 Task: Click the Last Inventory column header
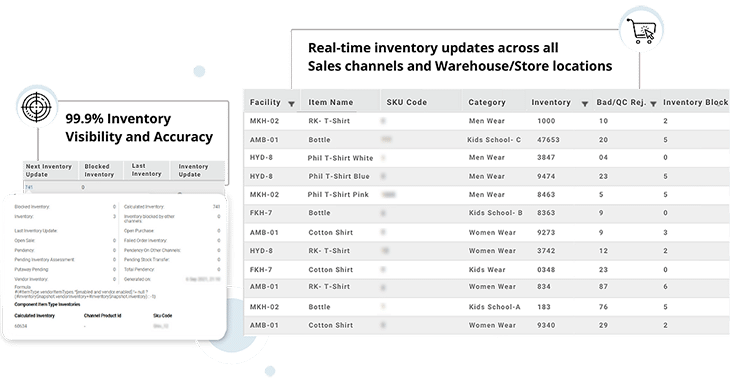click(x=146, y=170)
